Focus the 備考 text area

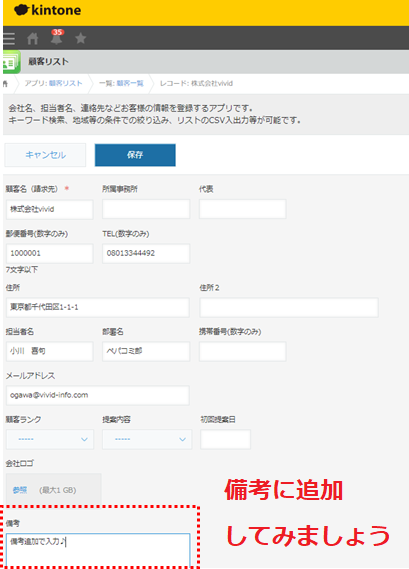[x=98, y=550]
